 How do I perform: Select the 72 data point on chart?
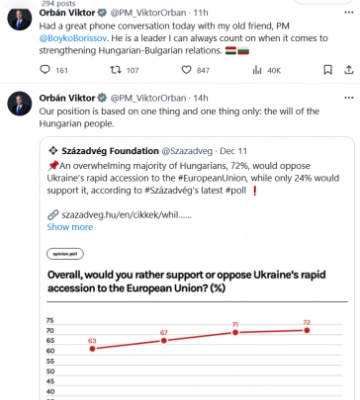coord(307,330)
